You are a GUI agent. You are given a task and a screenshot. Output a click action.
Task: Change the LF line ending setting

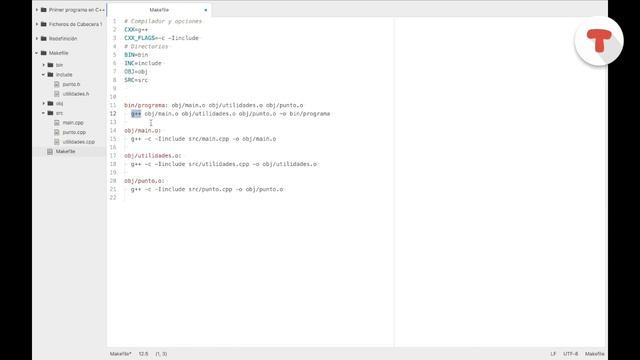click(x=553, y=354)
